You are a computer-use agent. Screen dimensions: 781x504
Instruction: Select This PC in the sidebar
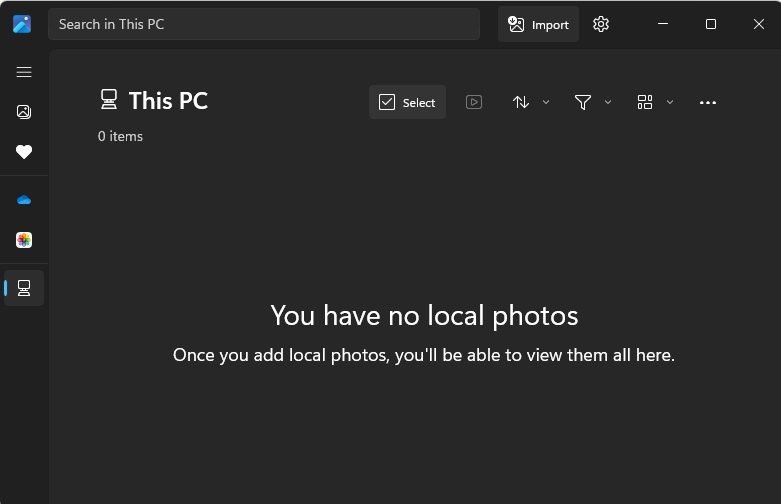pyautogui.click(x=24, y=288)
